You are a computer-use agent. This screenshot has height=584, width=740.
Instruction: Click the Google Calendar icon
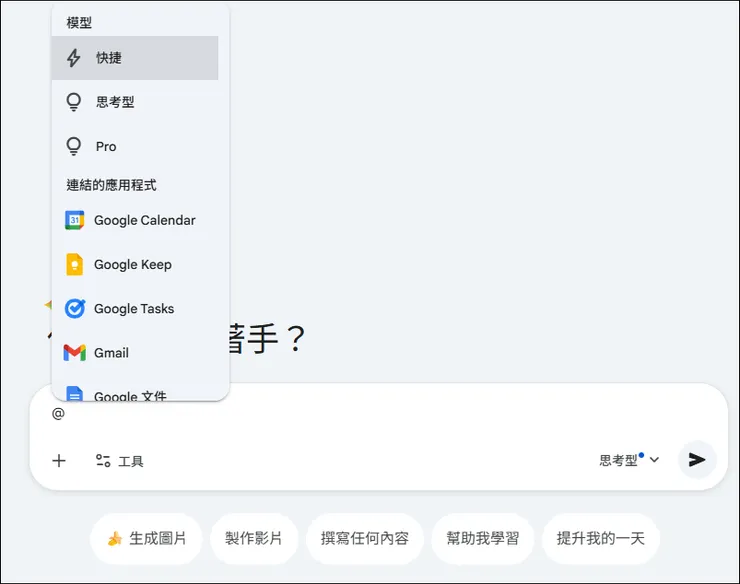[x=75, y=220]
